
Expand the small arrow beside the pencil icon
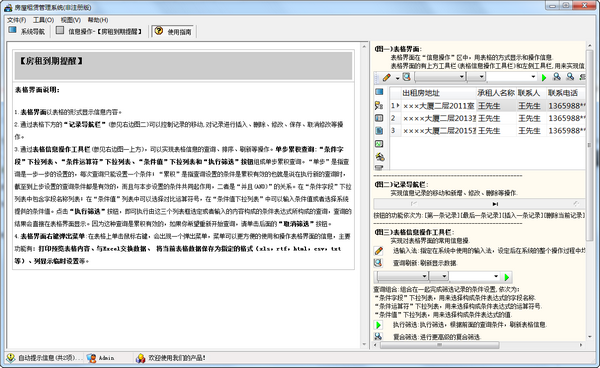click(397, 78)
